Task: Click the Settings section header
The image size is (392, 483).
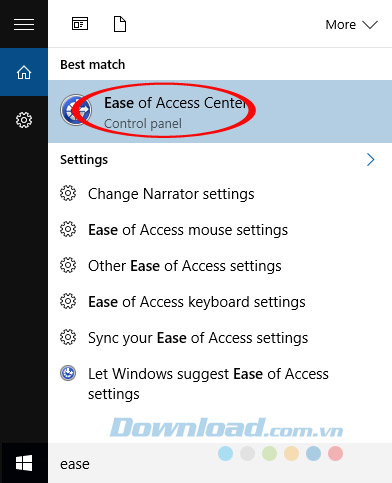Action: tap(84, 160)
